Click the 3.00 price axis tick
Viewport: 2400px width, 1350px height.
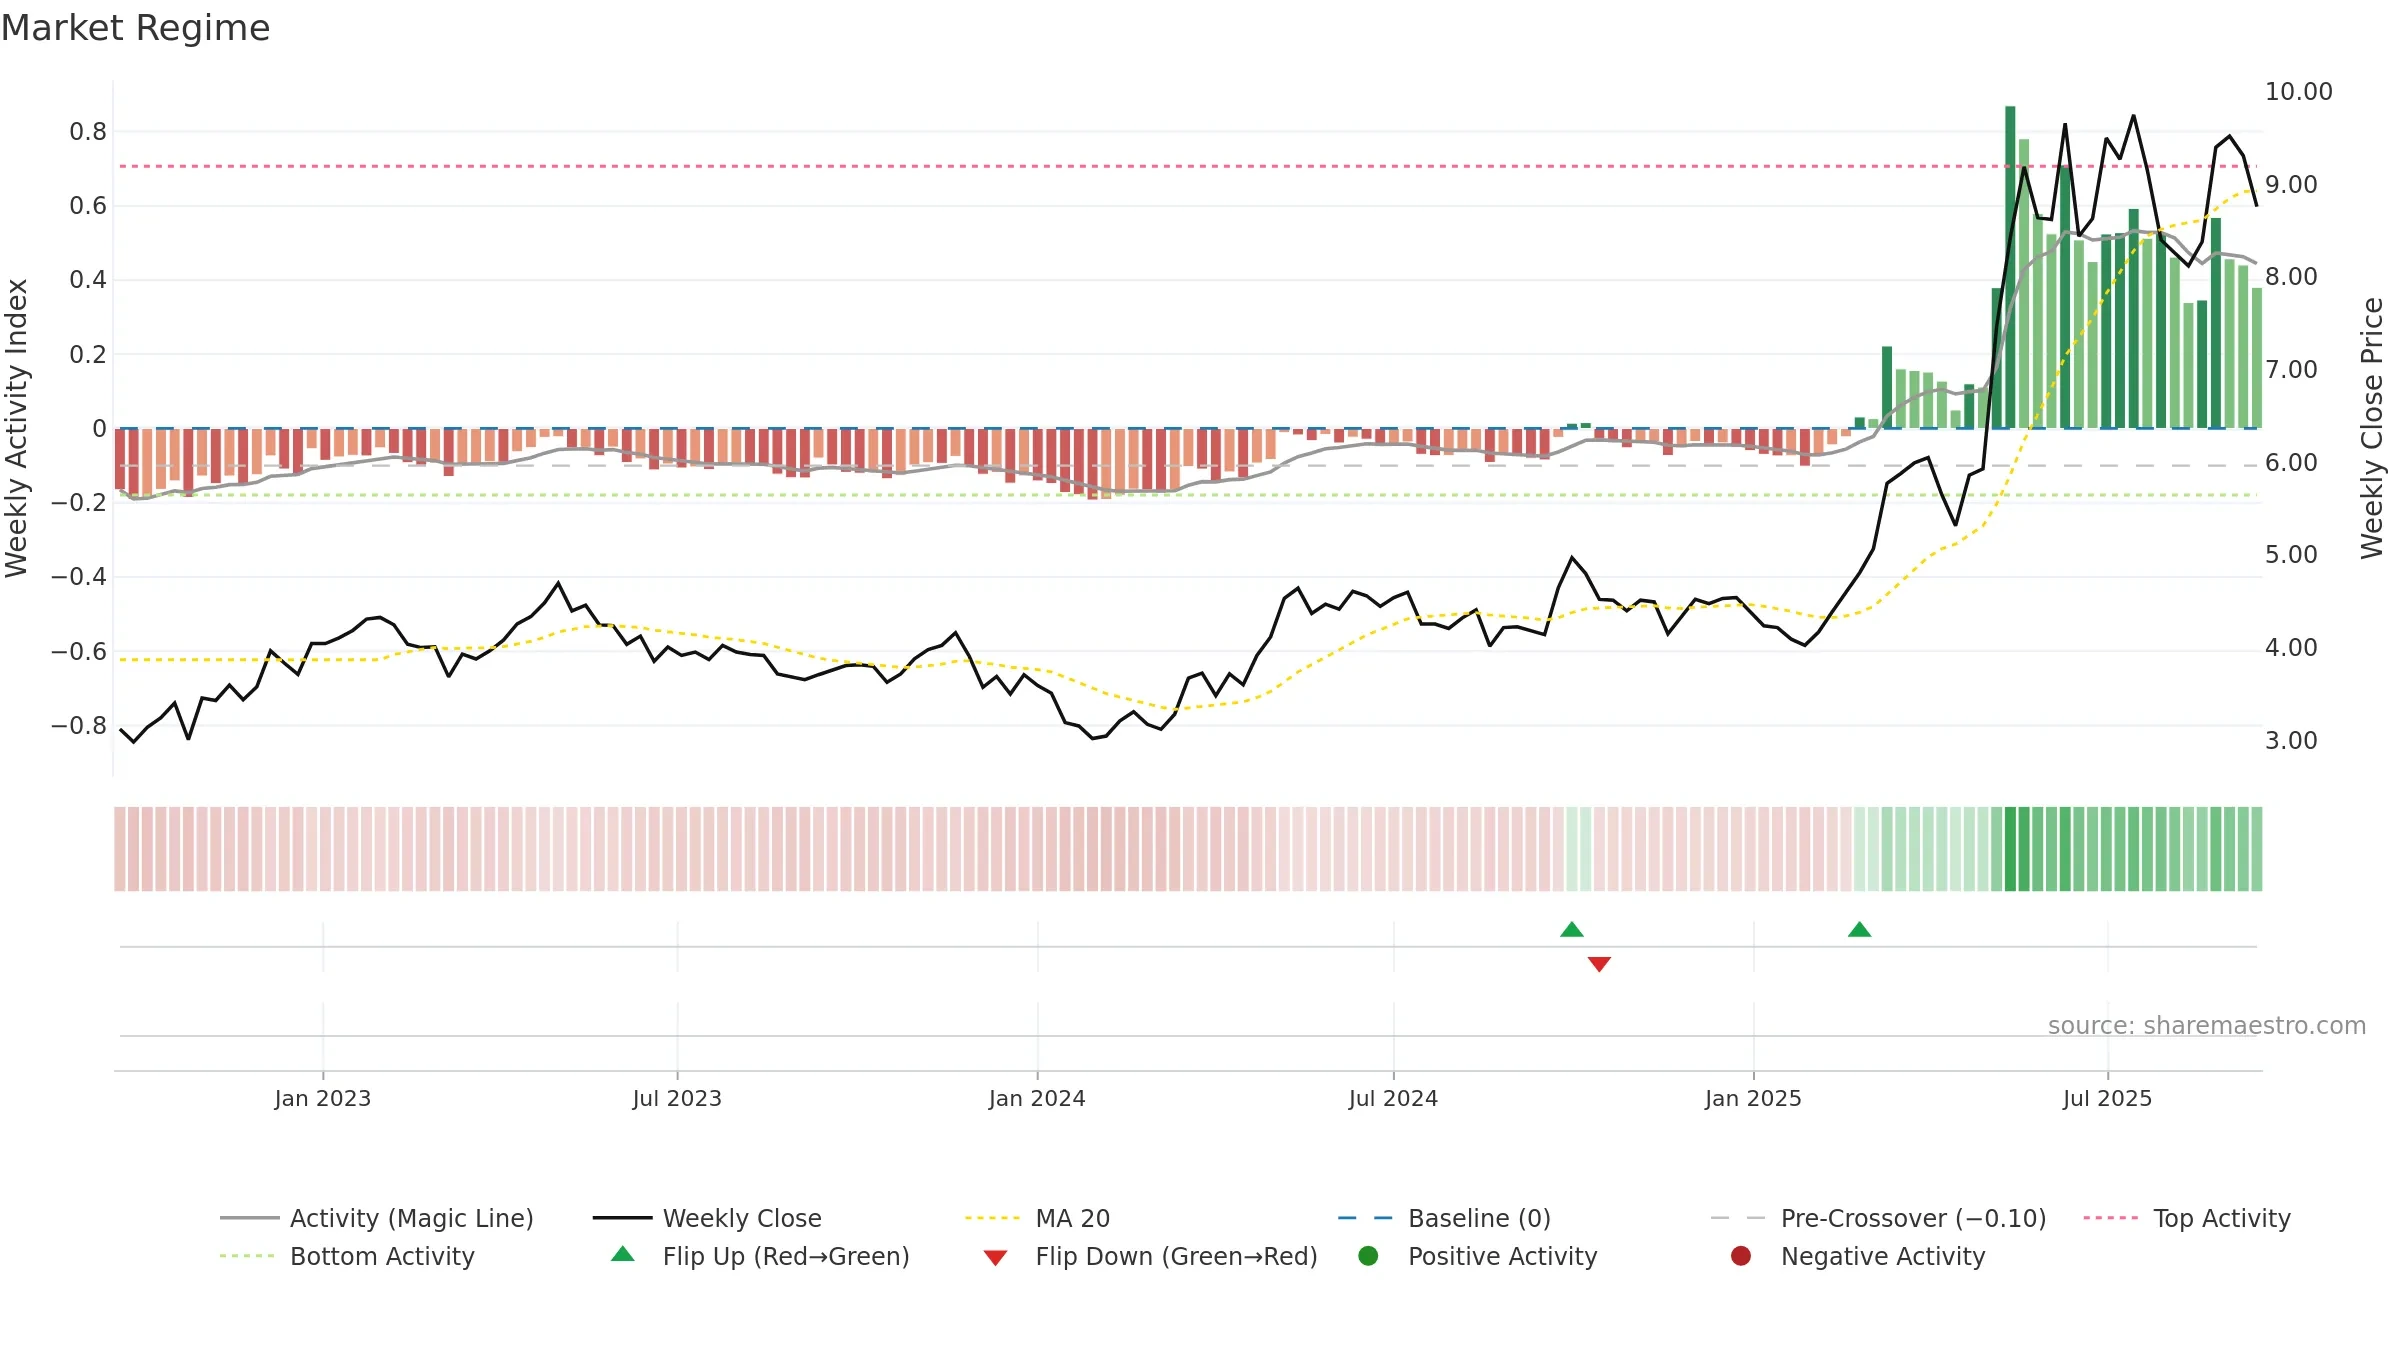(x=2291, y=741)
